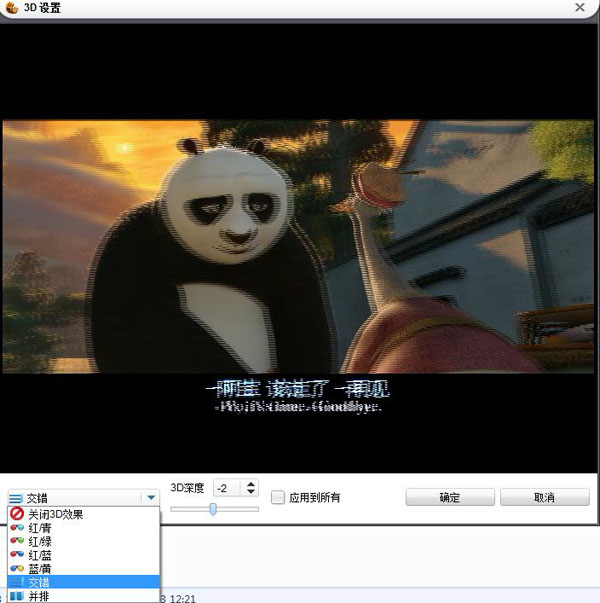
Task: Click the red/blue glasses icon
Action: click(17, 554)
